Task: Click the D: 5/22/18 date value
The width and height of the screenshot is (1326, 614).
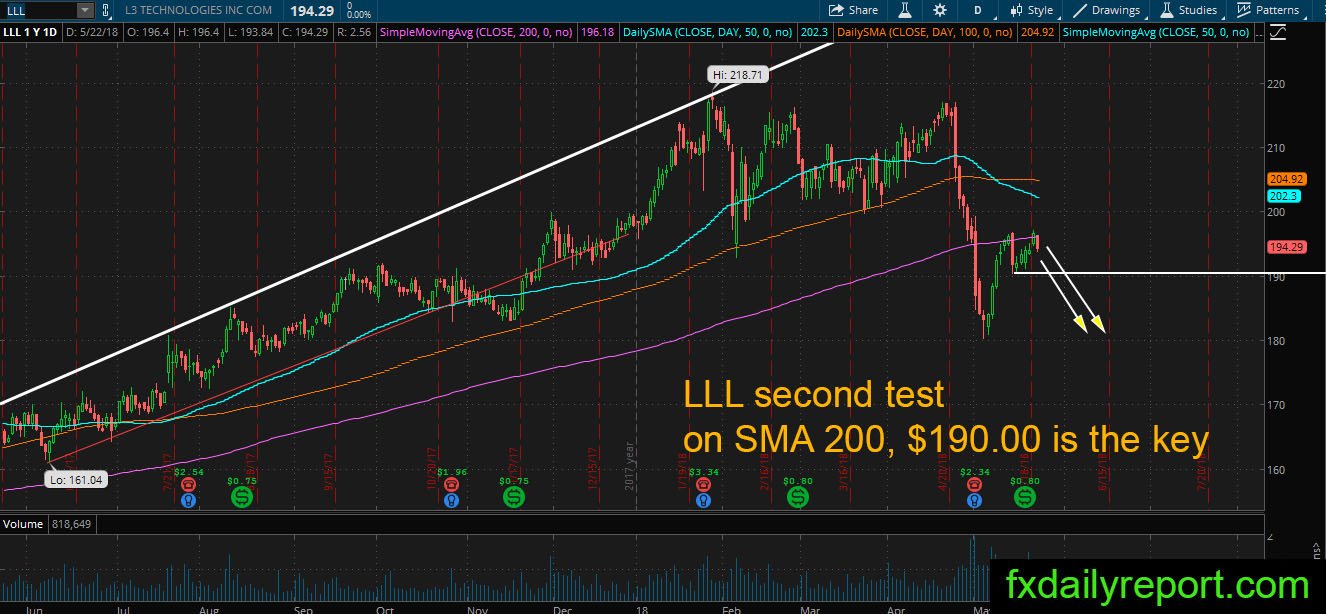Action: tap(92, 32)
